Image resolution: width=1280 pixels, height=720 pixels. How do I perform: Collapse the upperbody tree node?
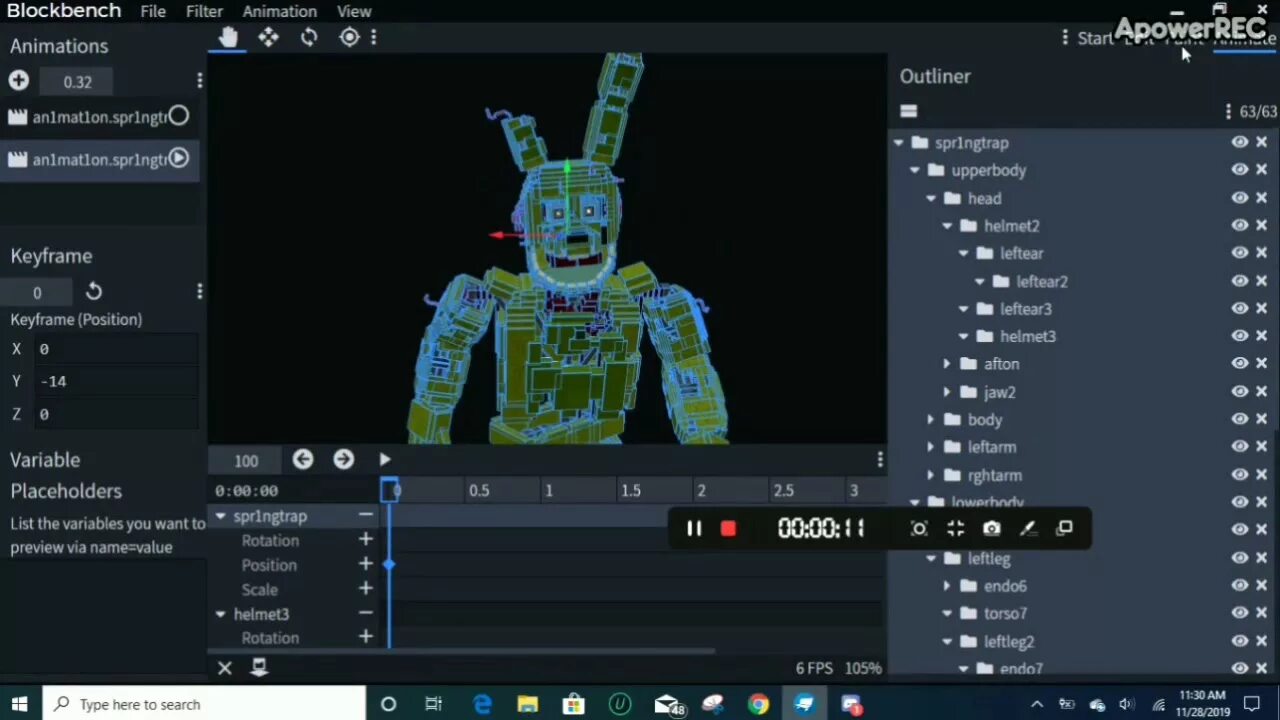click(914, 170)
